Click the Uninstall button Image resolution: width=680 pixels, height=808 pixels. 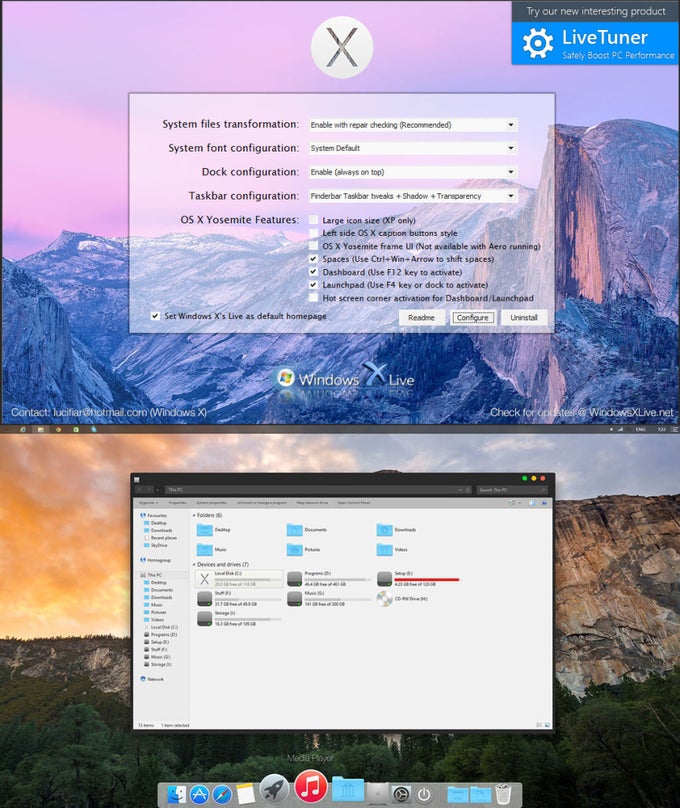point(524,317)
